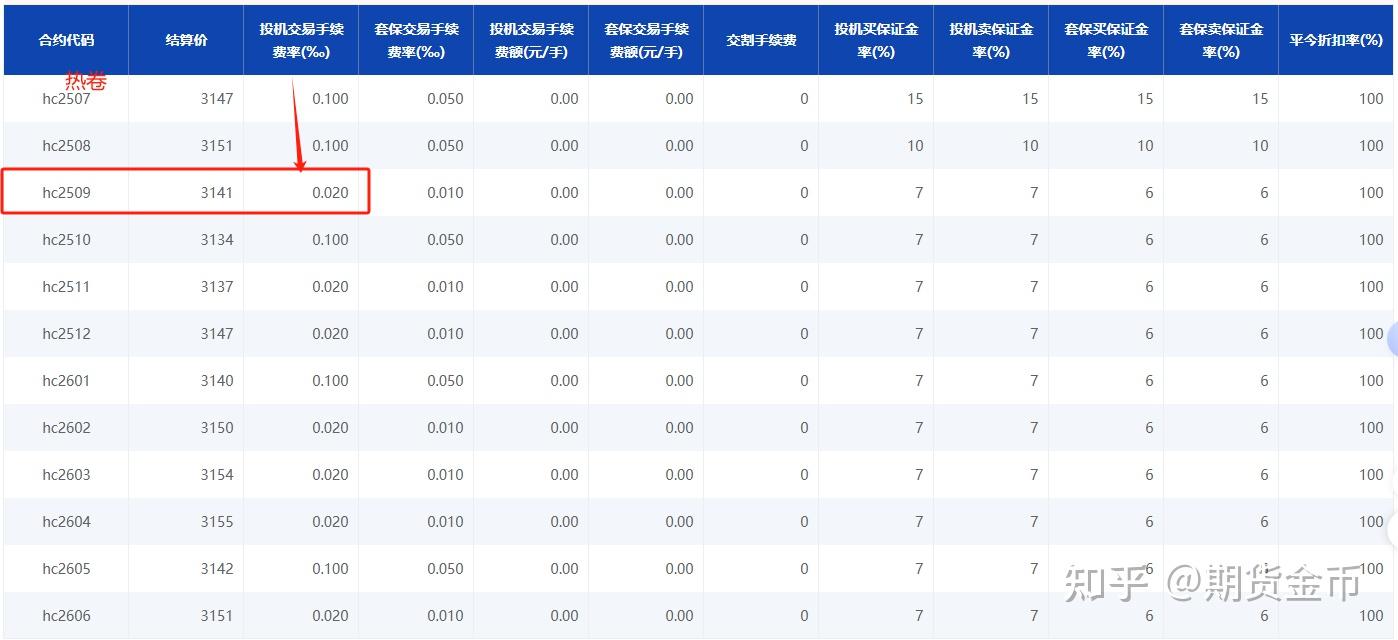Click settlement price 3137 in hc2511 row

pyautogui.click(x=216, y=287)
